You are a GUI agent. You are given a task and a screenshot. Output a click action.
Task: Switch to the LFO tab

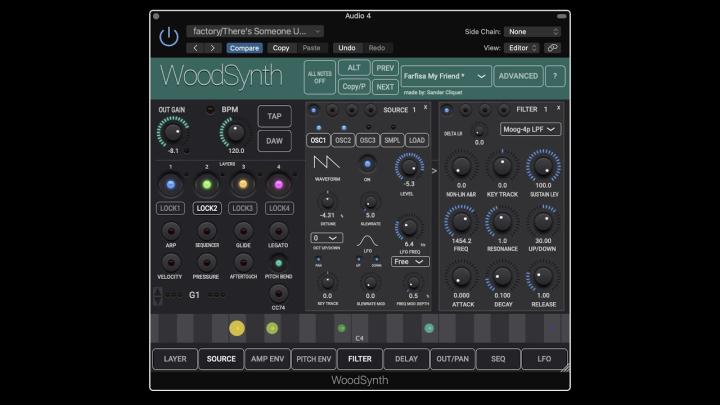click(544, 359)
